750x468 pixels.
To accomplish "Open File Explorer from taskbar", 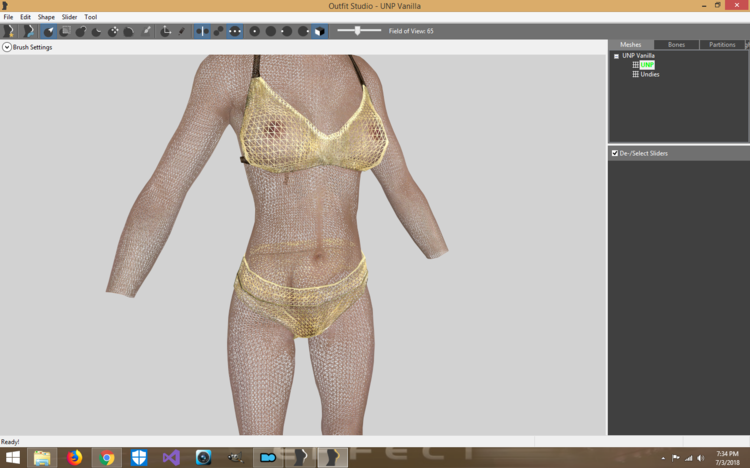I will 42,458.
